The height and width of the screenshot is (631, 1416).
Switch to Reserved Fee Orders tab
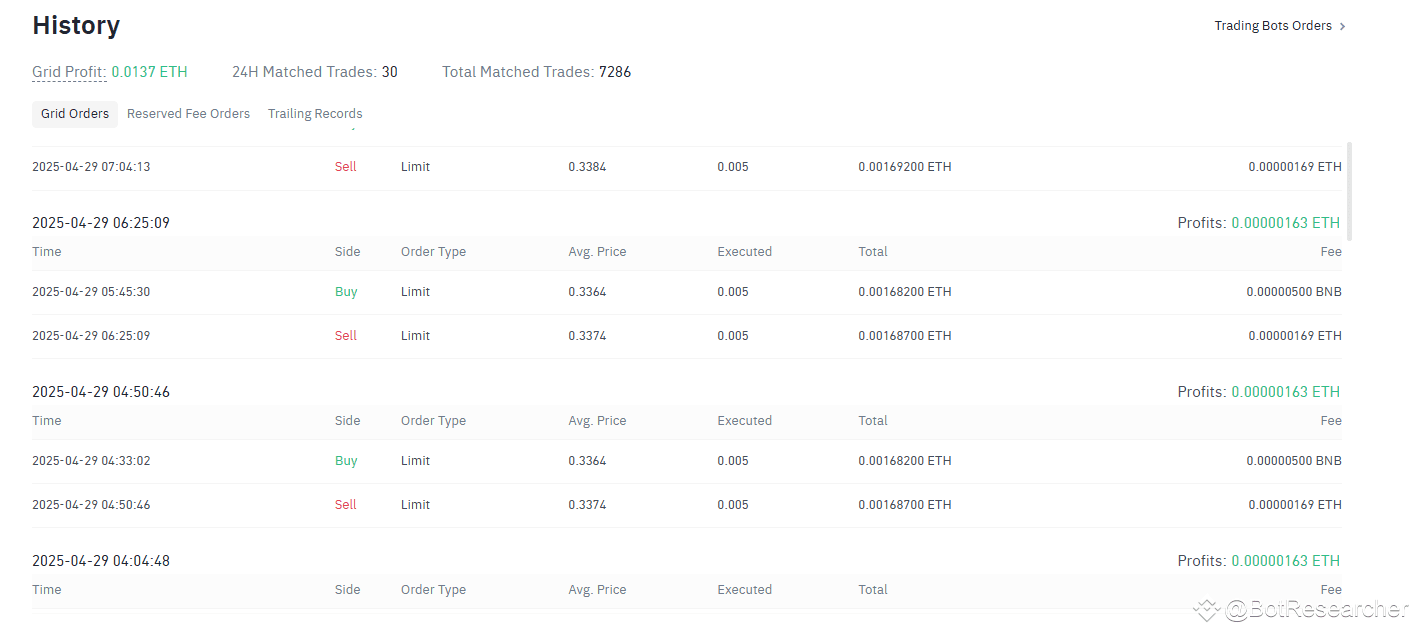[188, 114]
